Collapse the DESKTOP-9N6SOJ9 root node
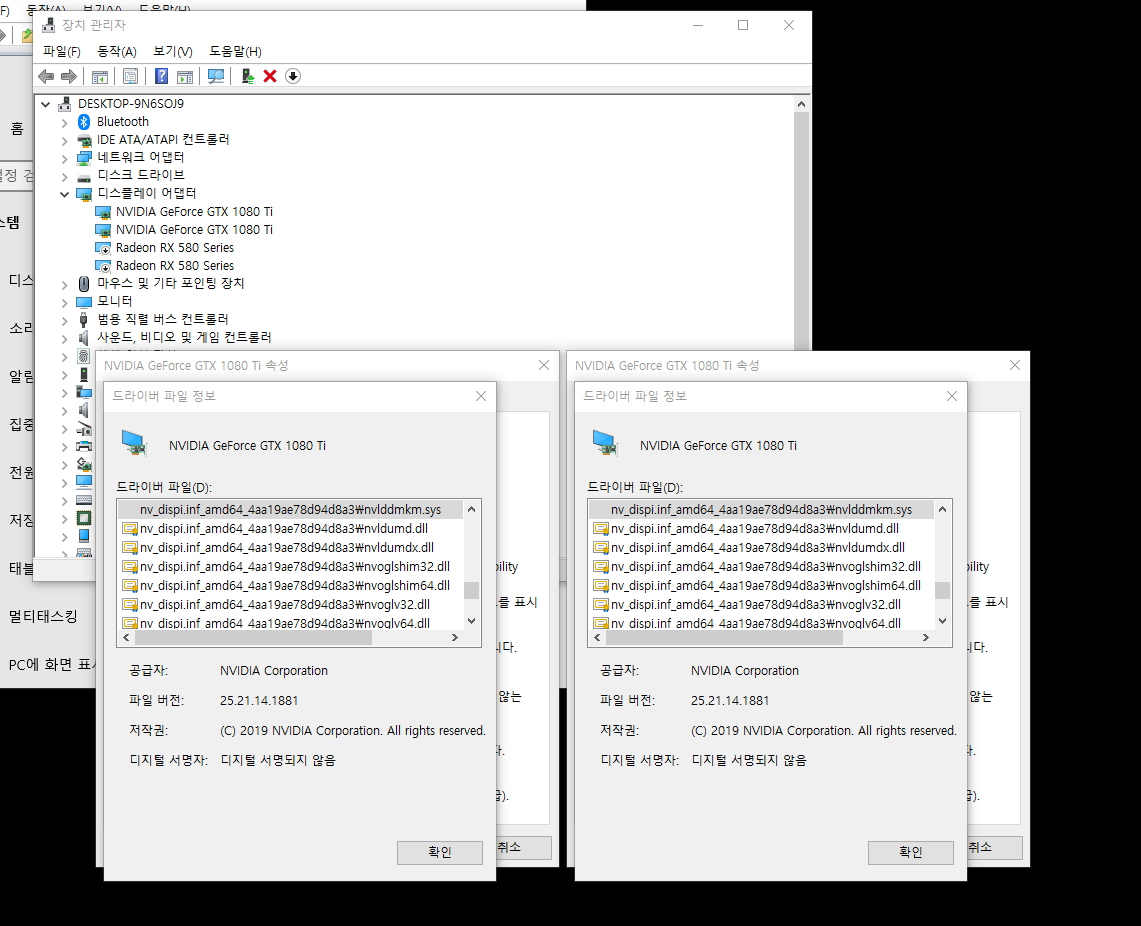This screenshot has height=926, width=1141. pyautogui.click(x=46, y=104)
